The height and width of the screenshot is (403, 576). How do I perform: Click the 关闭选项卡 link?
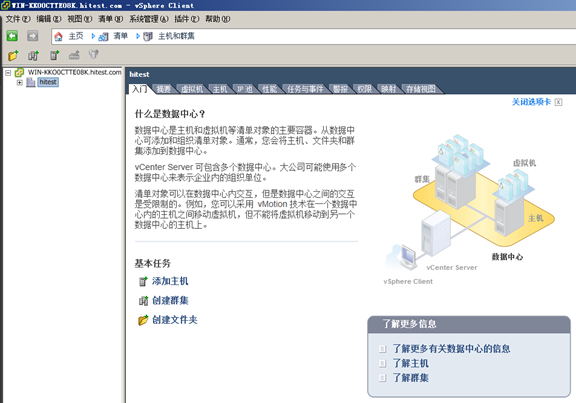(x=532, y=102)
